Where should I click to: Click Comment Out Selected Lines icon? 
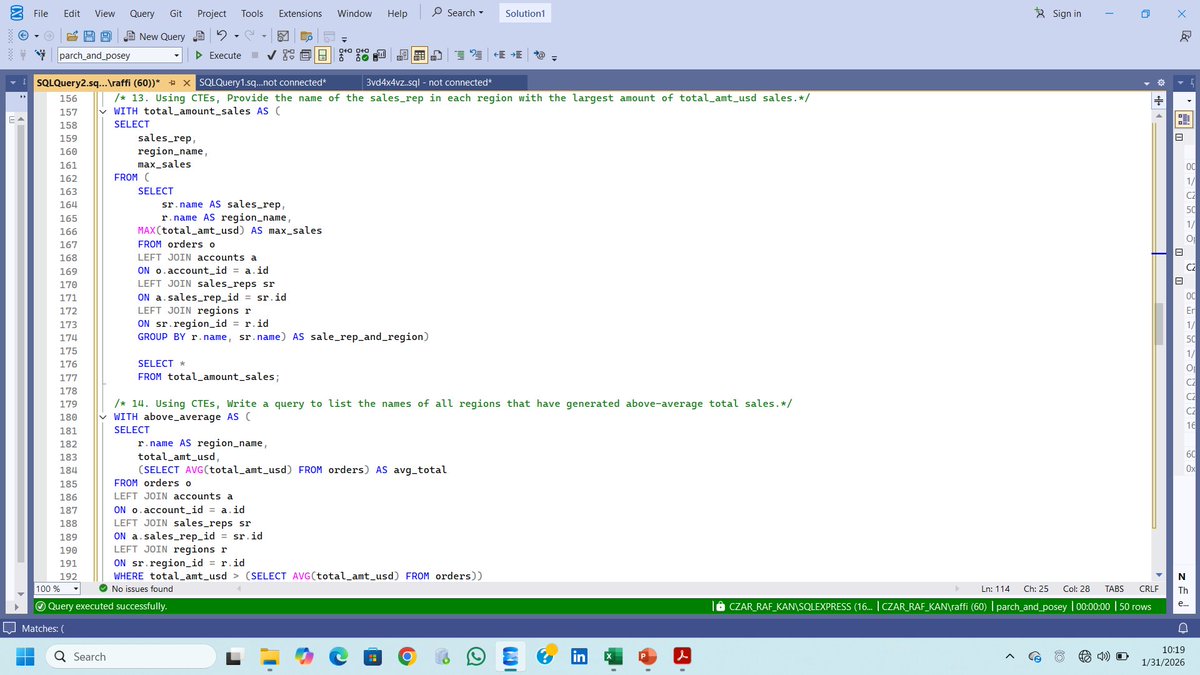459,55
